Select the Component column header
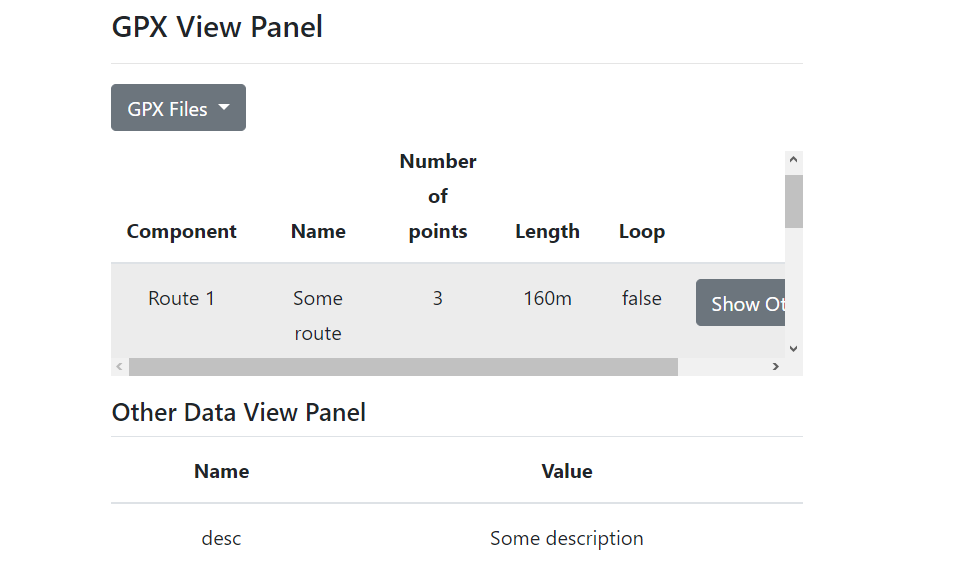Image resolution: width=965 pixels, height=561 pixels. pos(181,231)
